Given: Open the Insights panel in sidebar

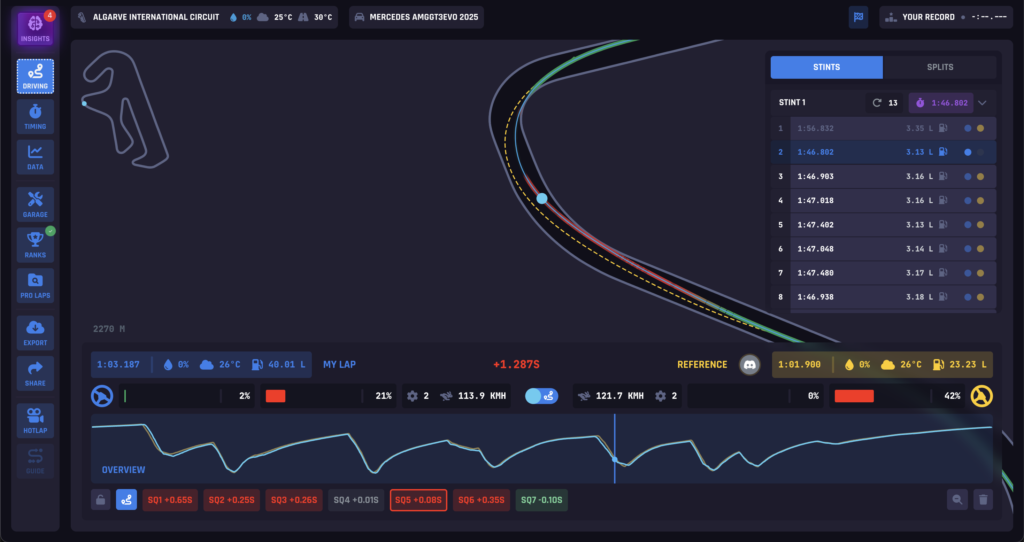Looking at the screenshot, I should tap(35, 28).
